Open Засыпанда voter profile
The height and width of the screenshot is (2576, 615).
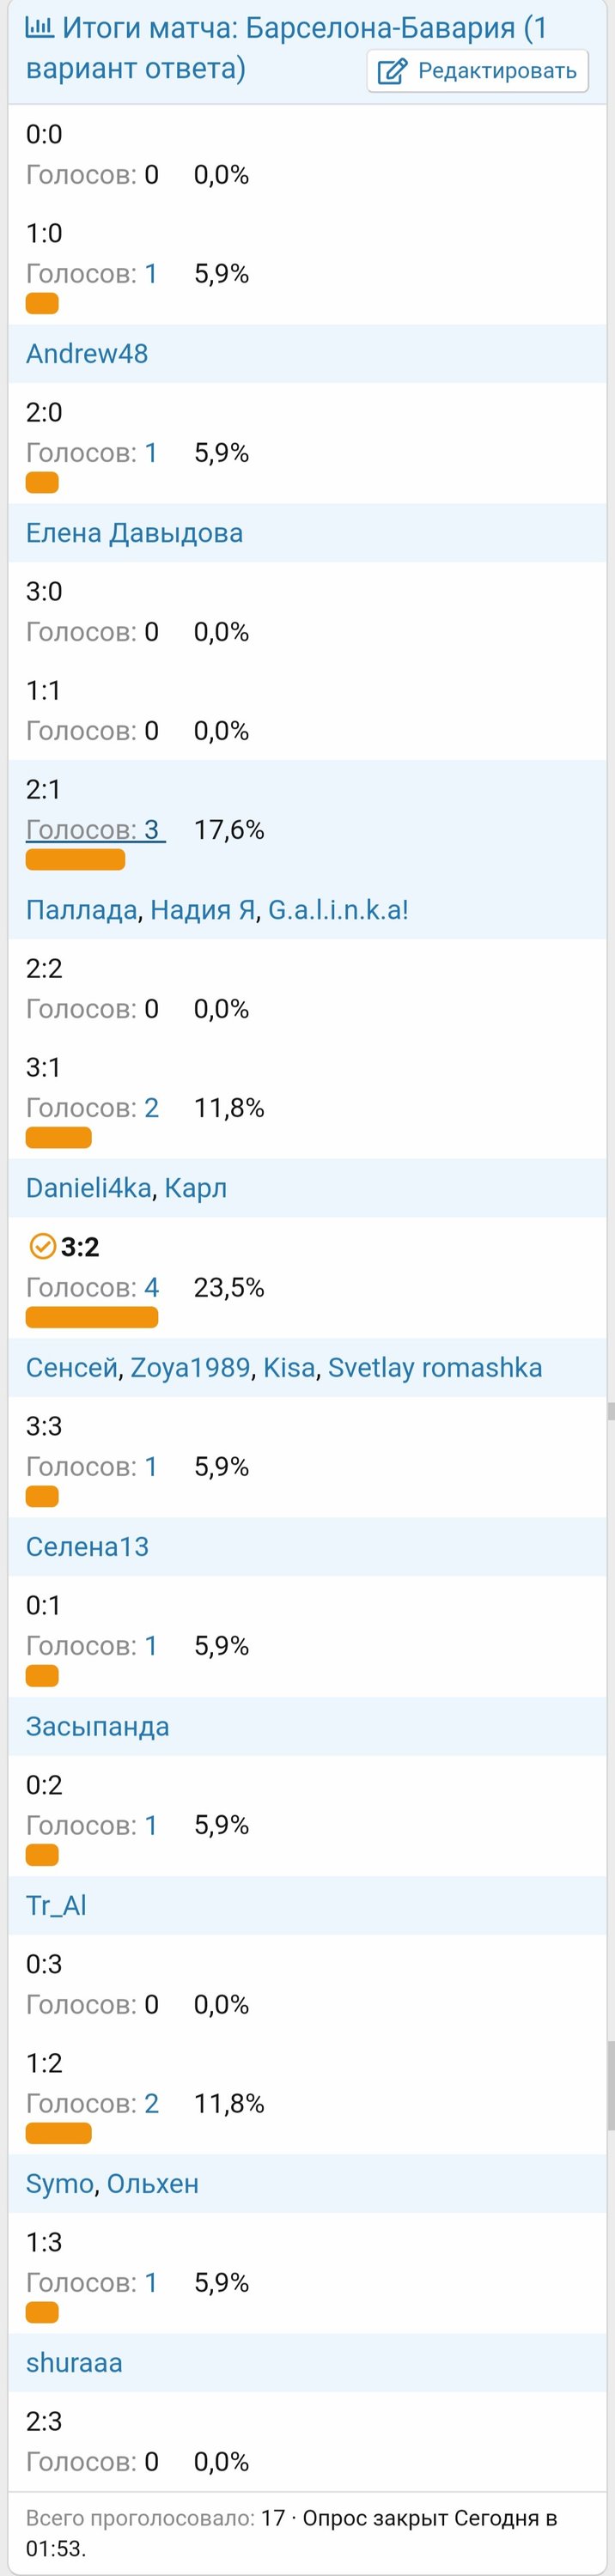97,1726
